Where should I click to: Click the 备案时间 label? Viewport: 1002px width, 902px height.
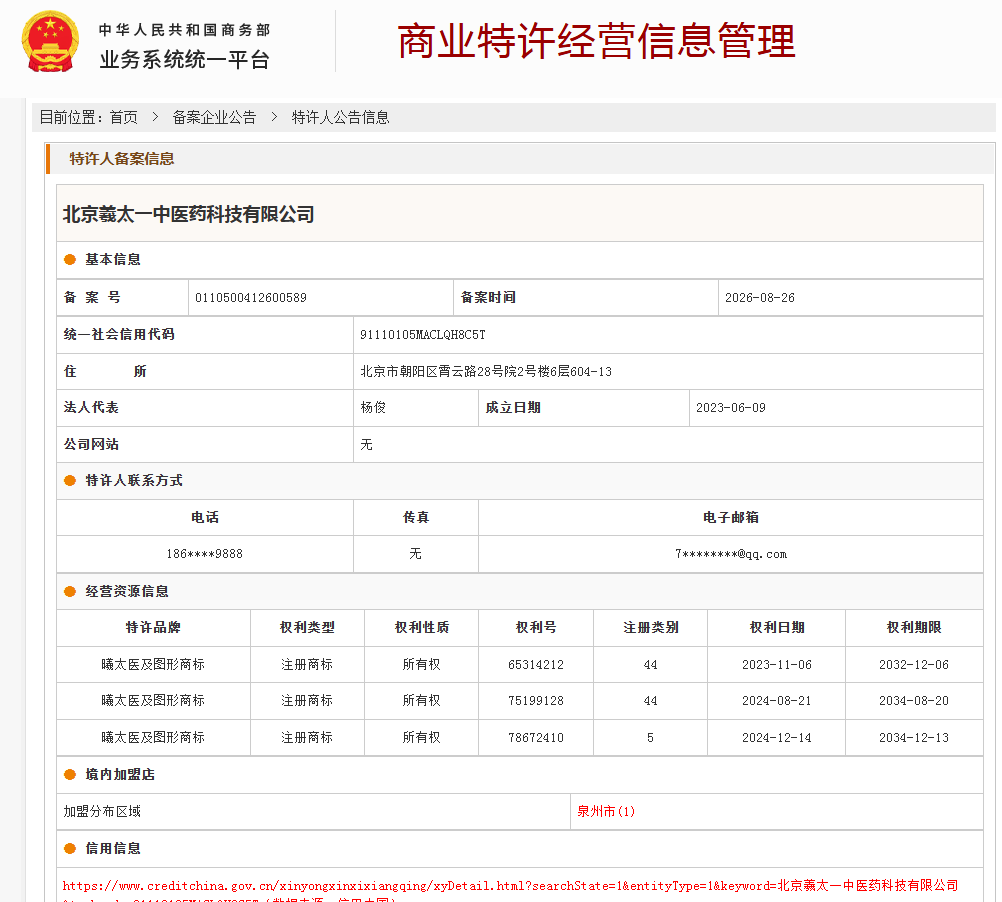click(488, 297)
